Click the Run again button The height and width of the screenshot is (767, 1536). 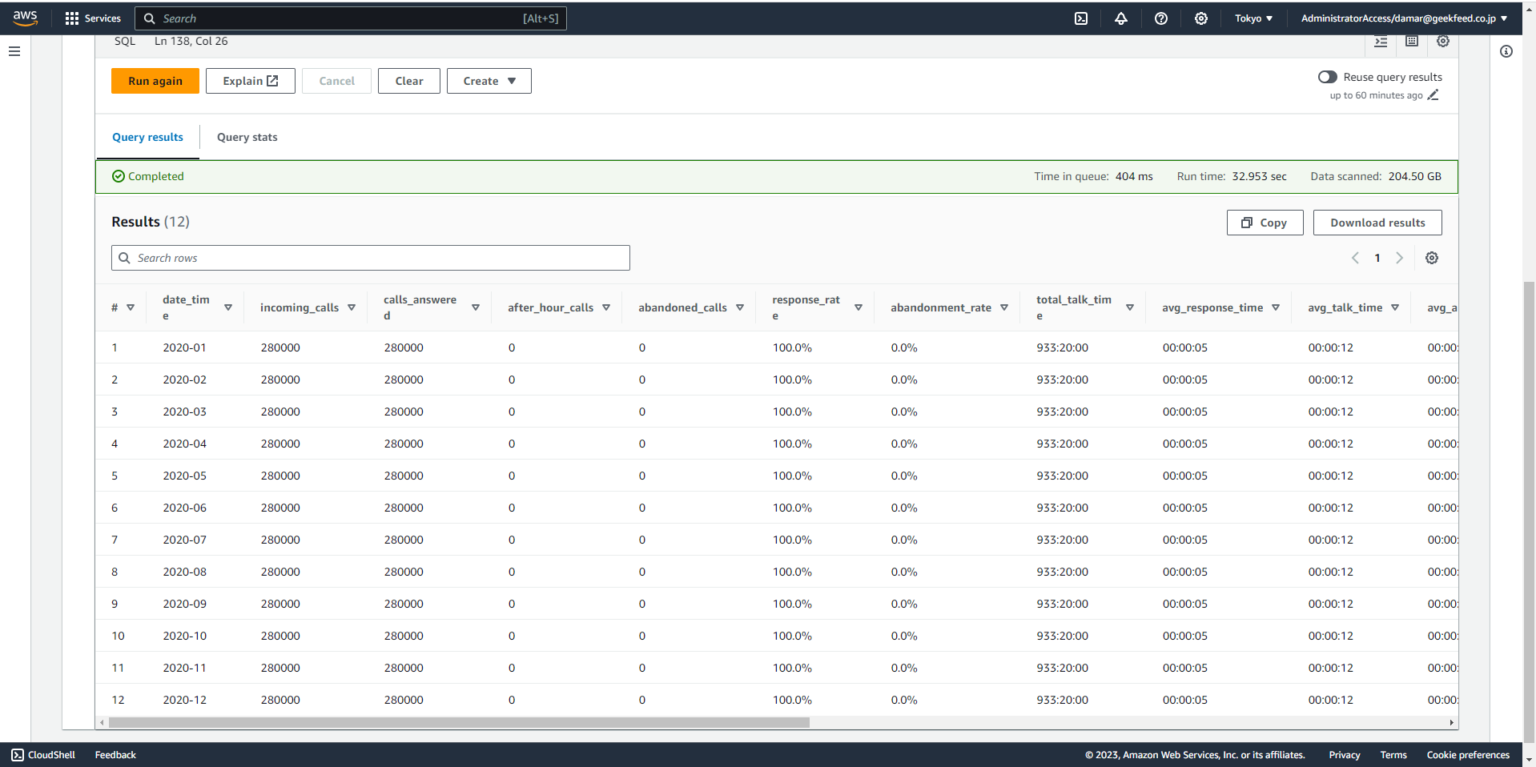coord(155,81)
